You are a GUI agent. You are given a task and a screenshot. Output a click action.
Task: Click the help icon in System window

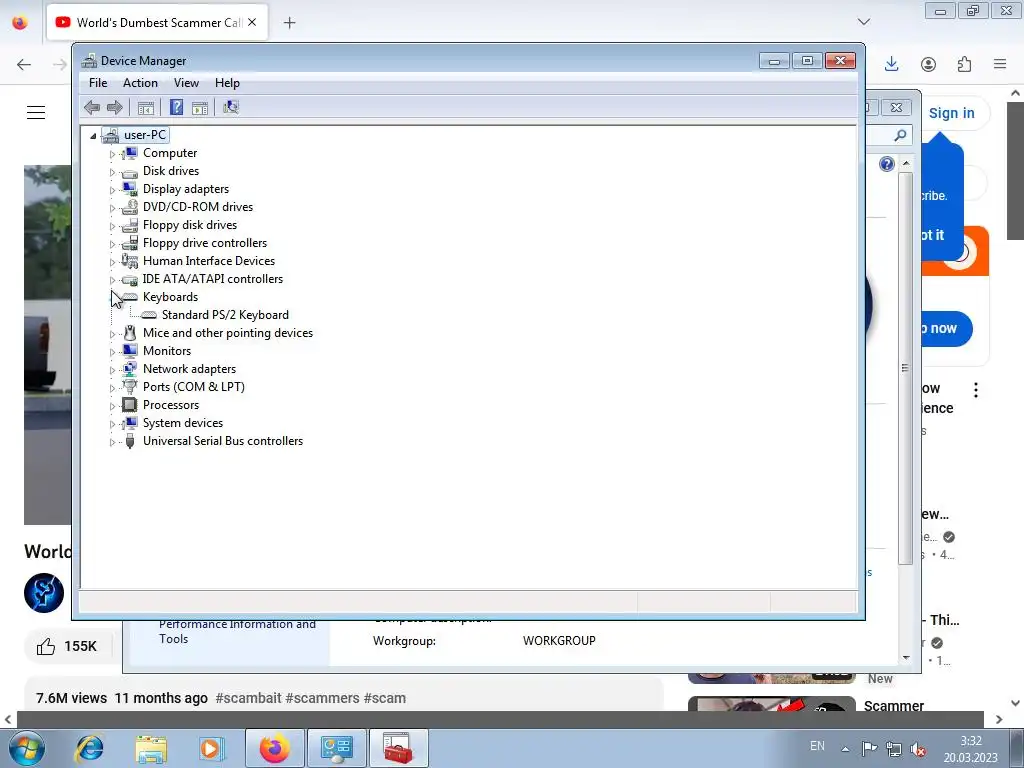point(886,164)
